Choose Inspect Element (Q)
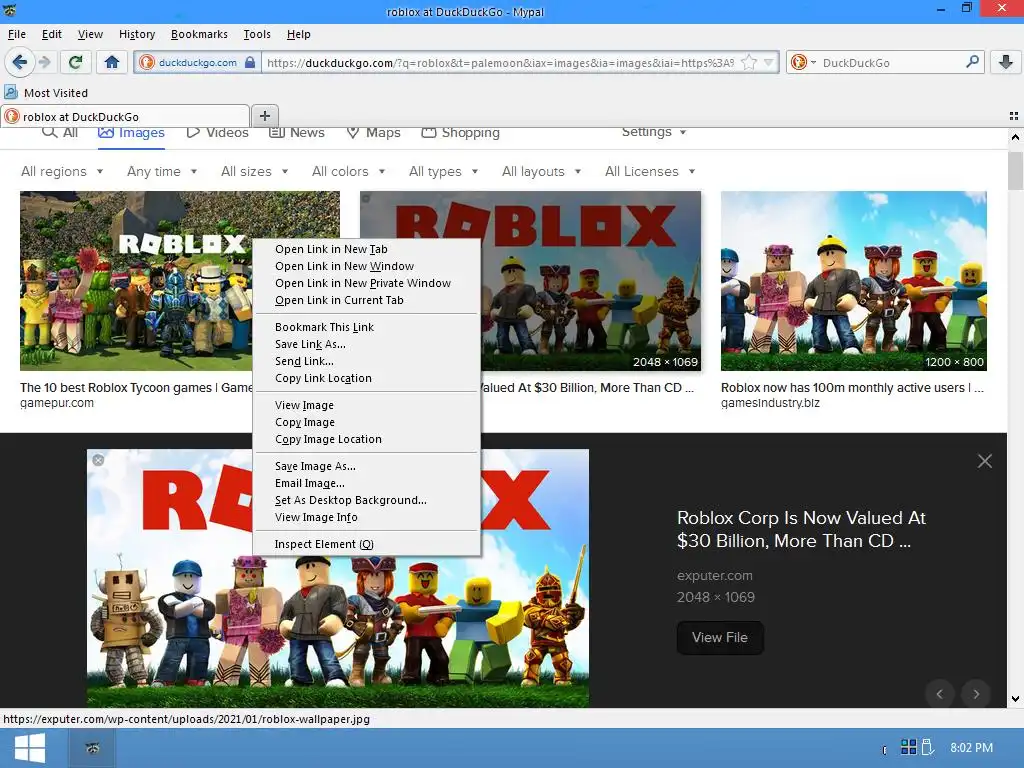Viewport: 1024px width, 768px height. (366, 544)
